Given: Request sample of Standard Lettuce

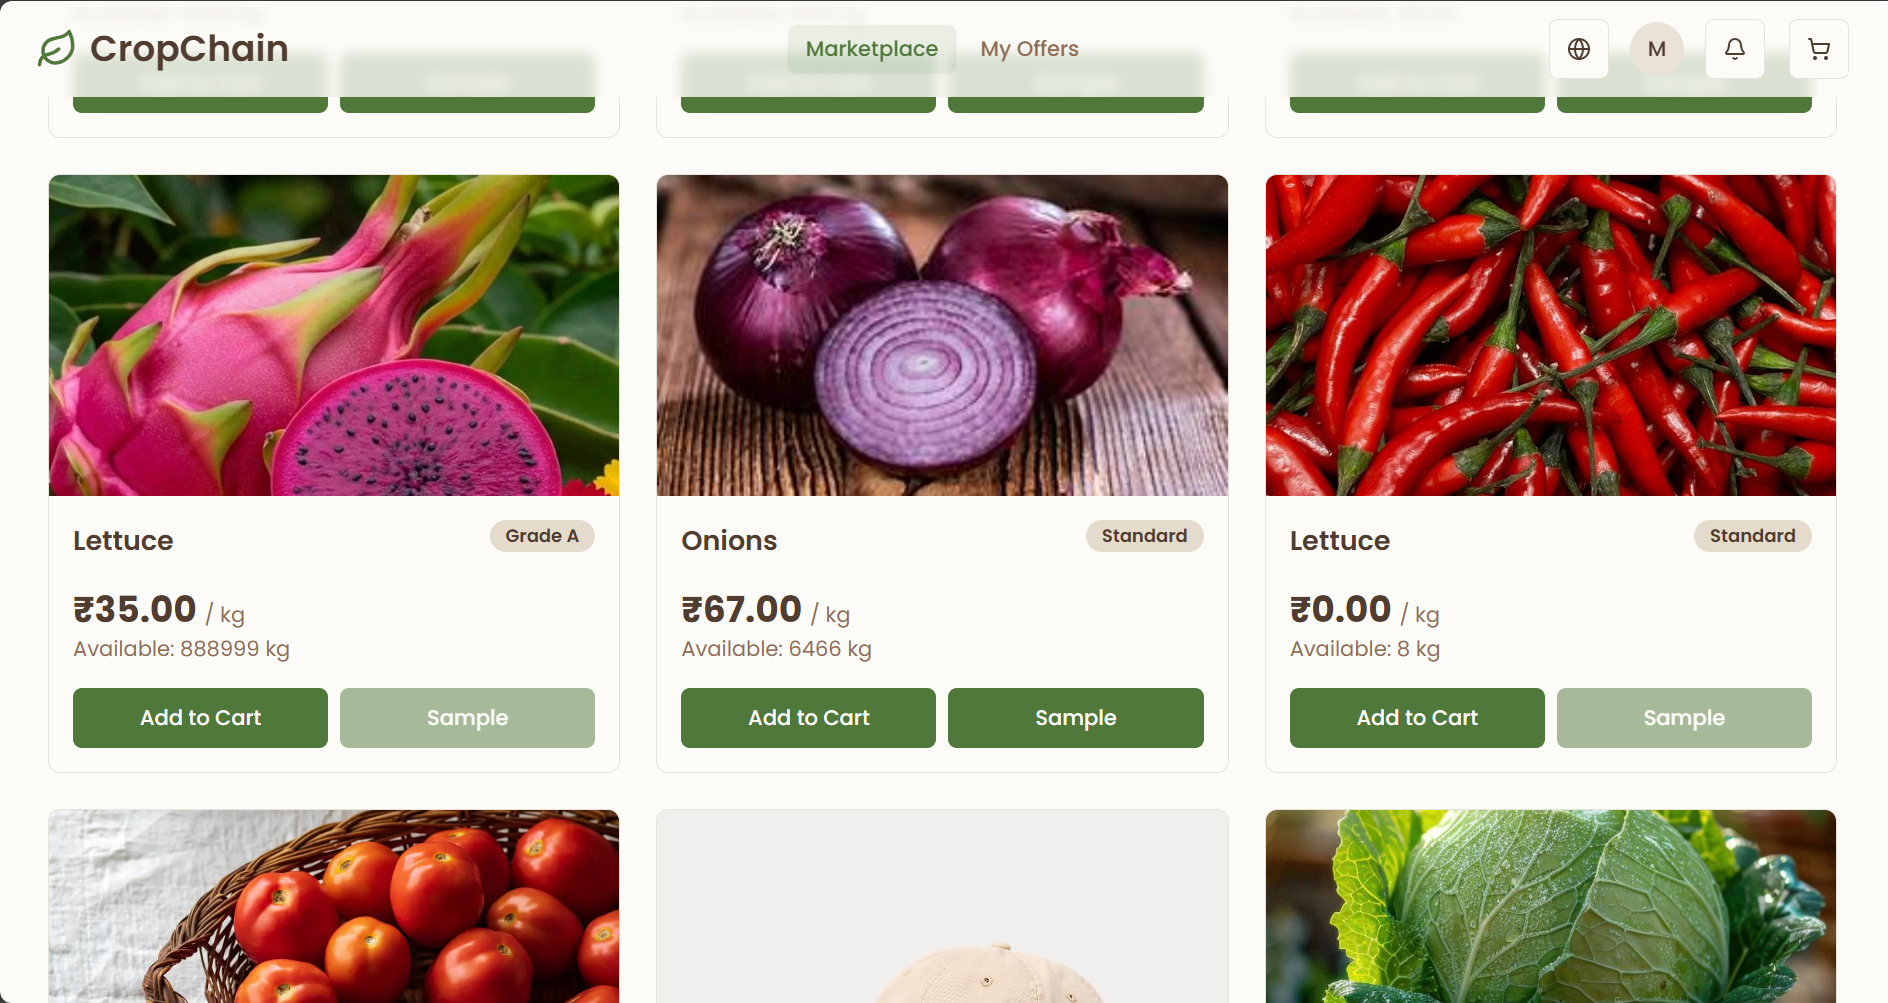Looking at the screenshot, I should point(1684,718).
